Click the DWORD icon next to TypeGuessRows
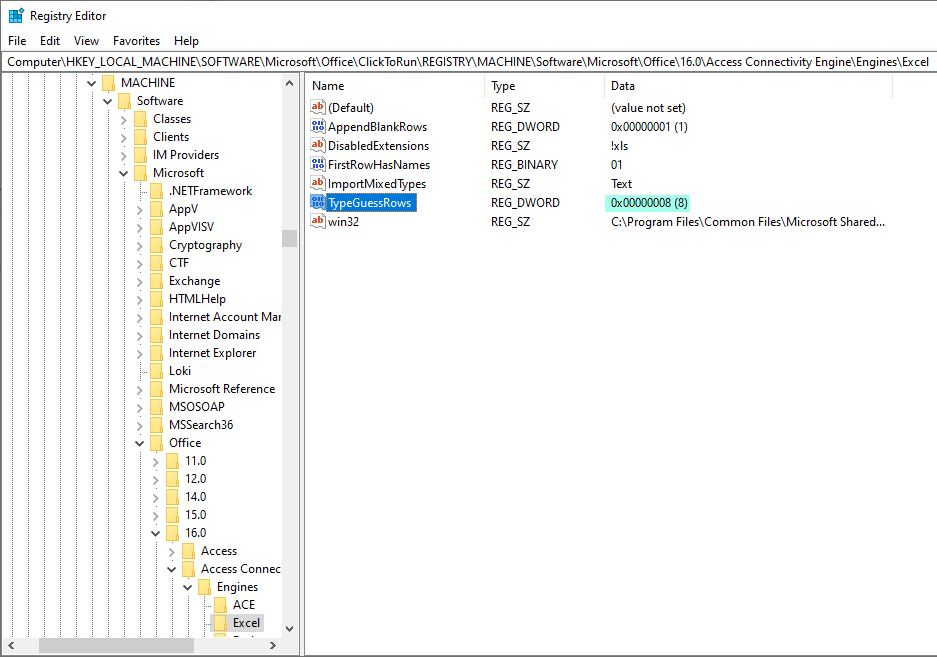The image size is (937, 657). (x=319, y=202)
